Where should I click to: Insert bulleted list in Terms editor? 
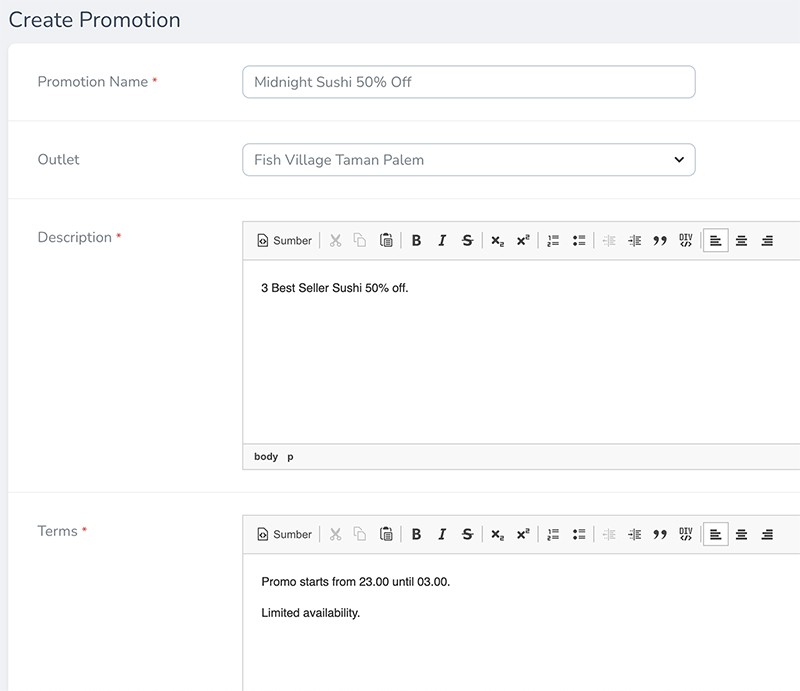pyautogui.click(x=579, y=535)
